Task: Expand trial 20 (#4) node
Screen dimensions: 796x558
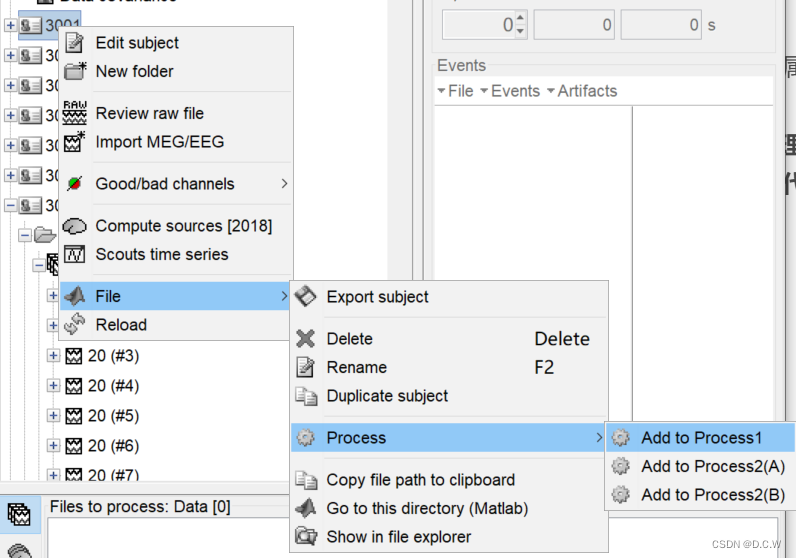Action: click(53, 385)
